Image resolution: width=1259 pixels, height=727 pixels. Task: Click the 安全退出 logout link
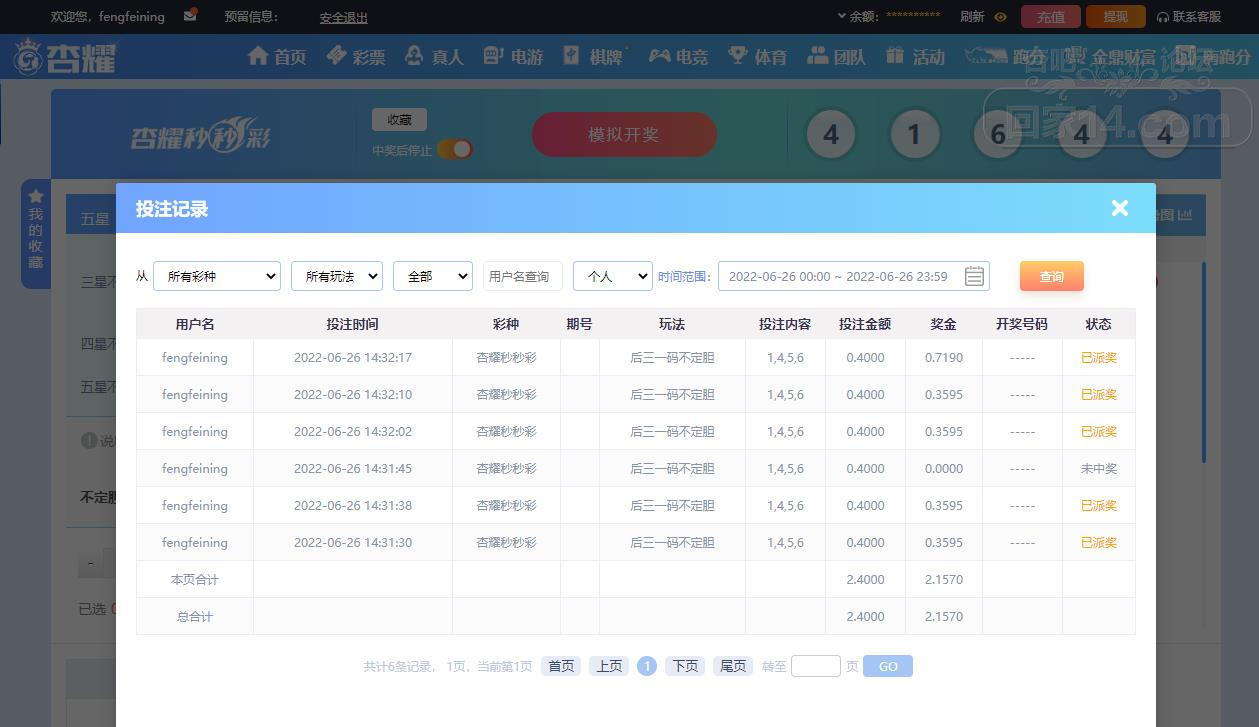click(x=343, y=17)
